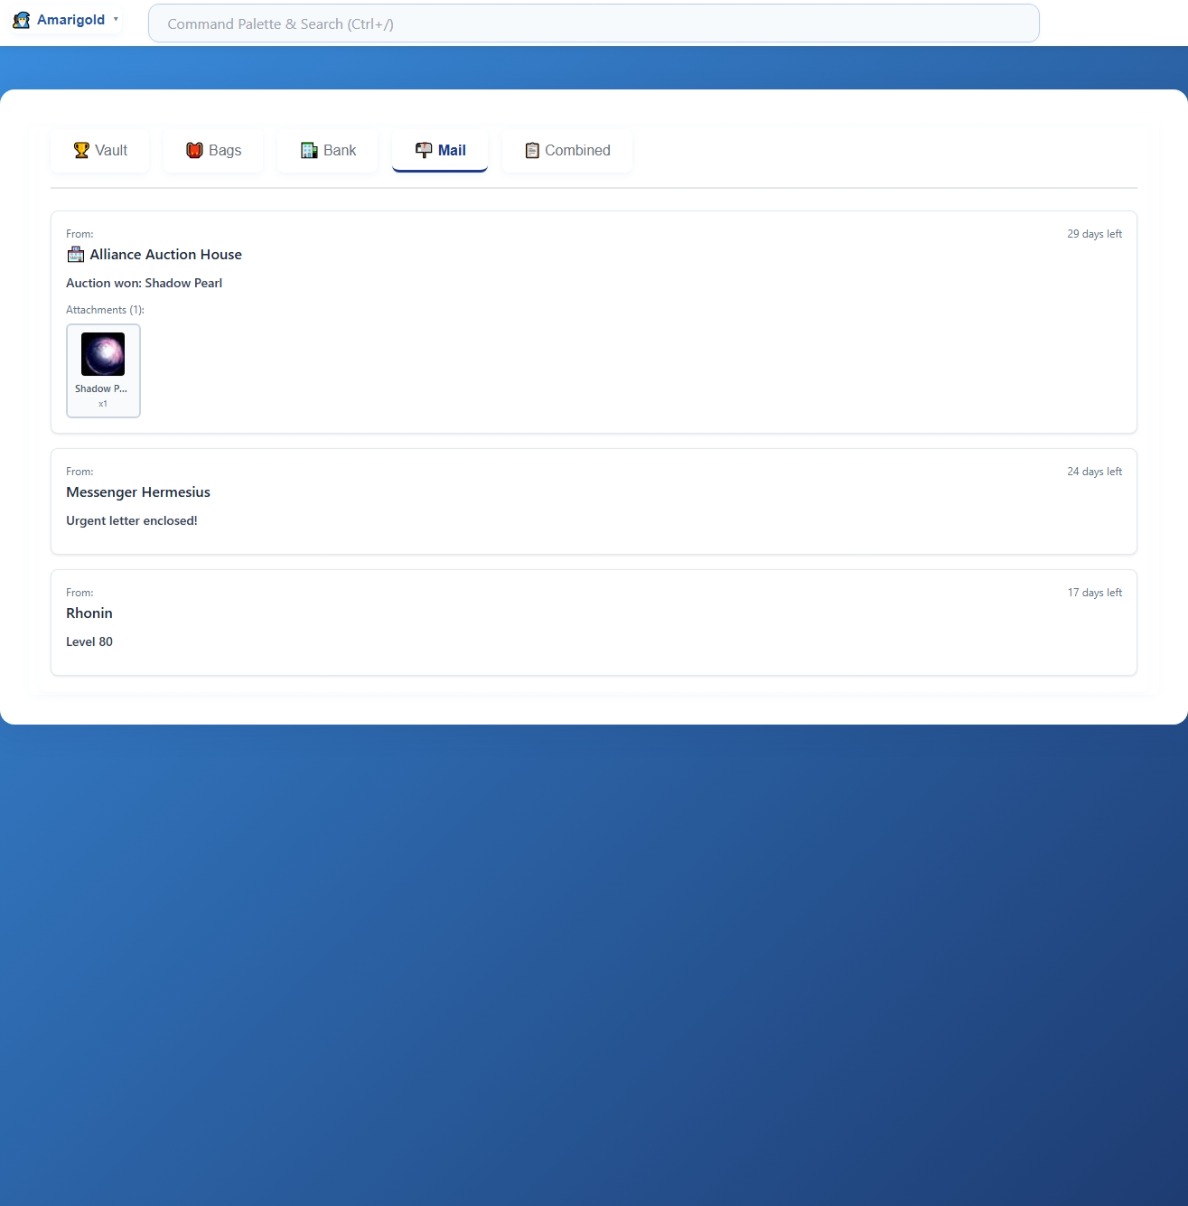Screen dimensions: 1188x1206
Task: Click the building icon on Bank tab
Action: pyautogui.click(x=309, y=150)
